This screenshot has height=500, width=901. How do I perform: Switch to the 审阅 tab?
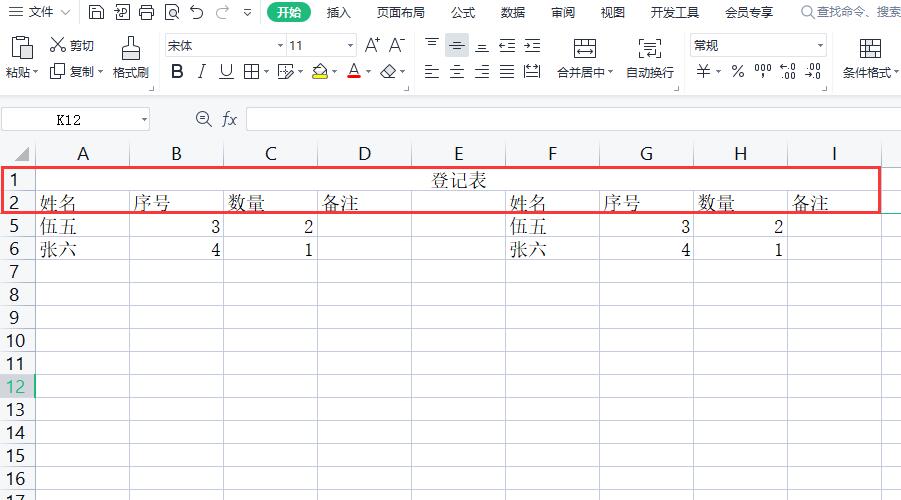[x=563, y=12]
